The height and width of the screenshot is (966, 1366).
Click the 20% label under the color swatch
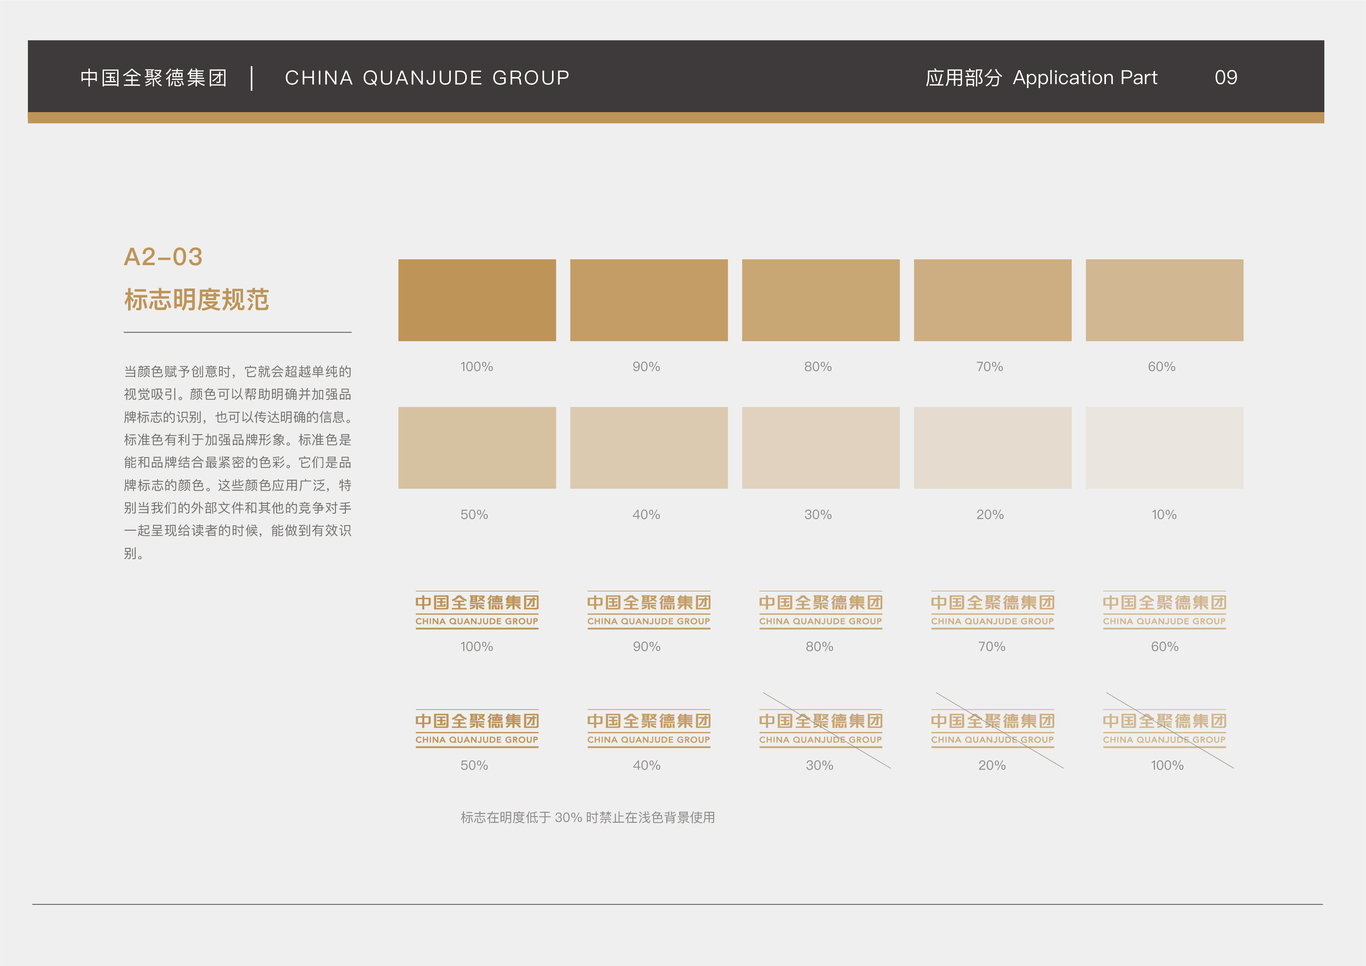[990, 515]
